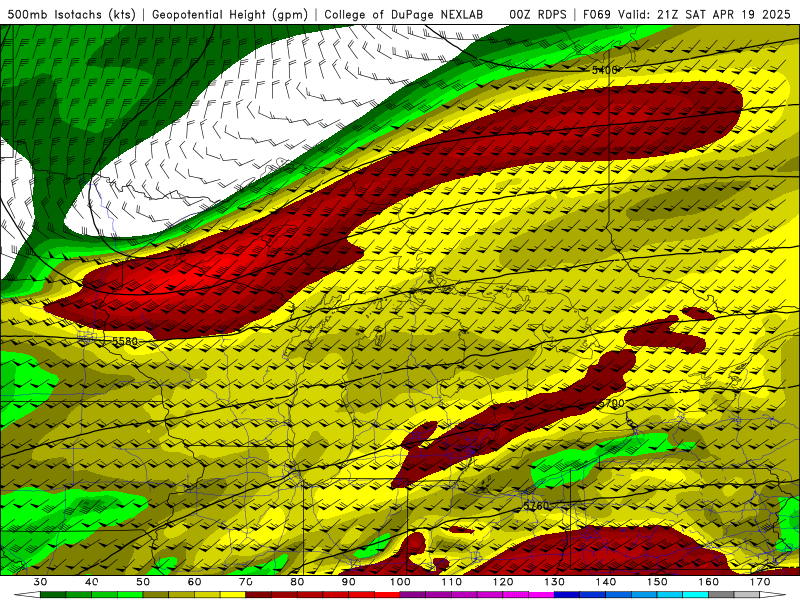Click the 40 value on the color scale
Viewport: 800px width, 600px height.
(91, 582)
